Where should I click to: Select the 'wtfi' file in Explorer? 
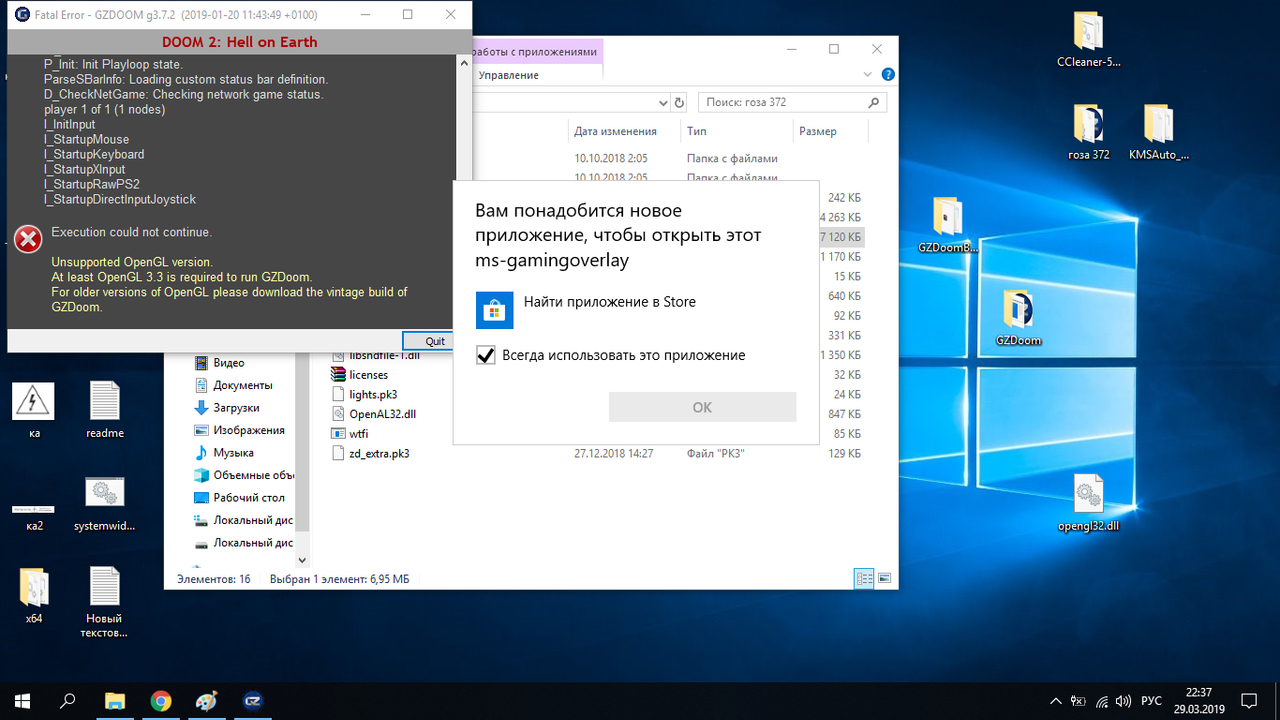[x=350, y=434]
